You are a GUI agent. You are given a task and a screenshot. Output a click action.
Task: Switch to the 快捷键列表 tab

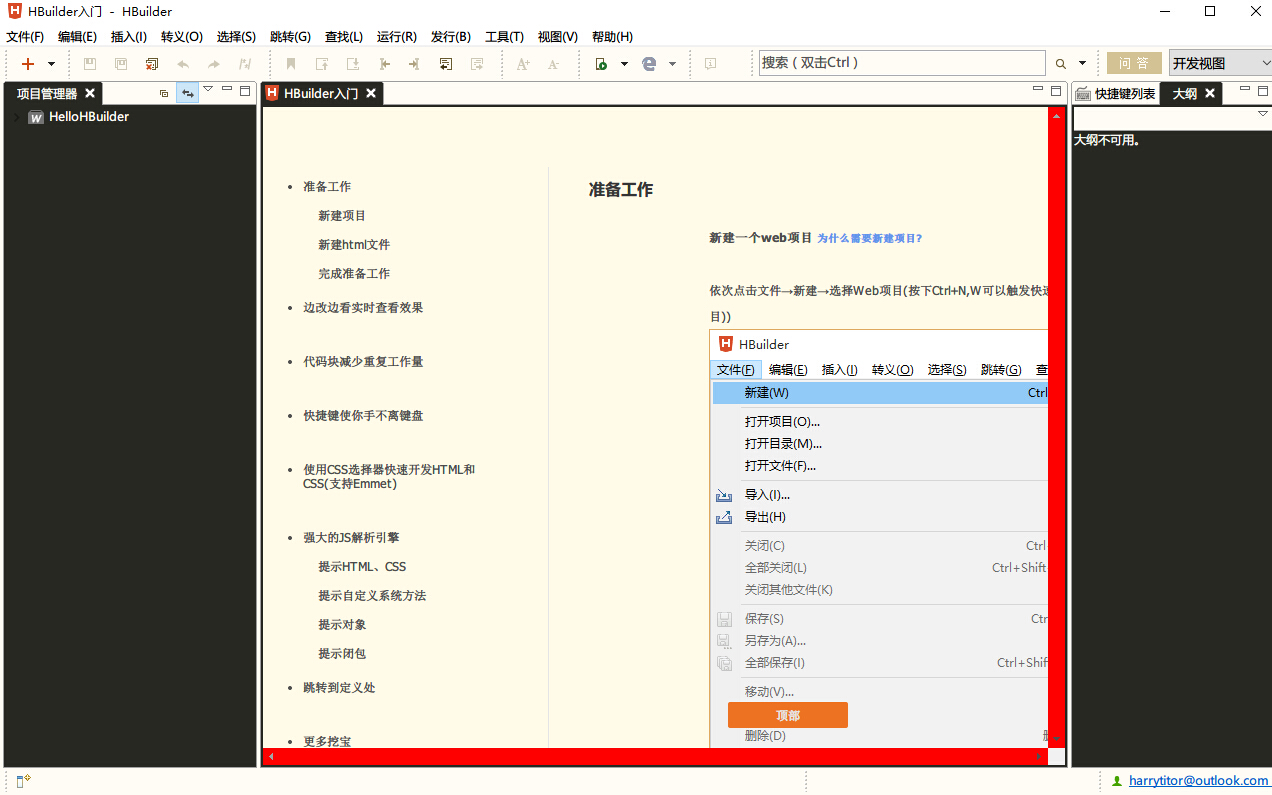(1115, 94)
